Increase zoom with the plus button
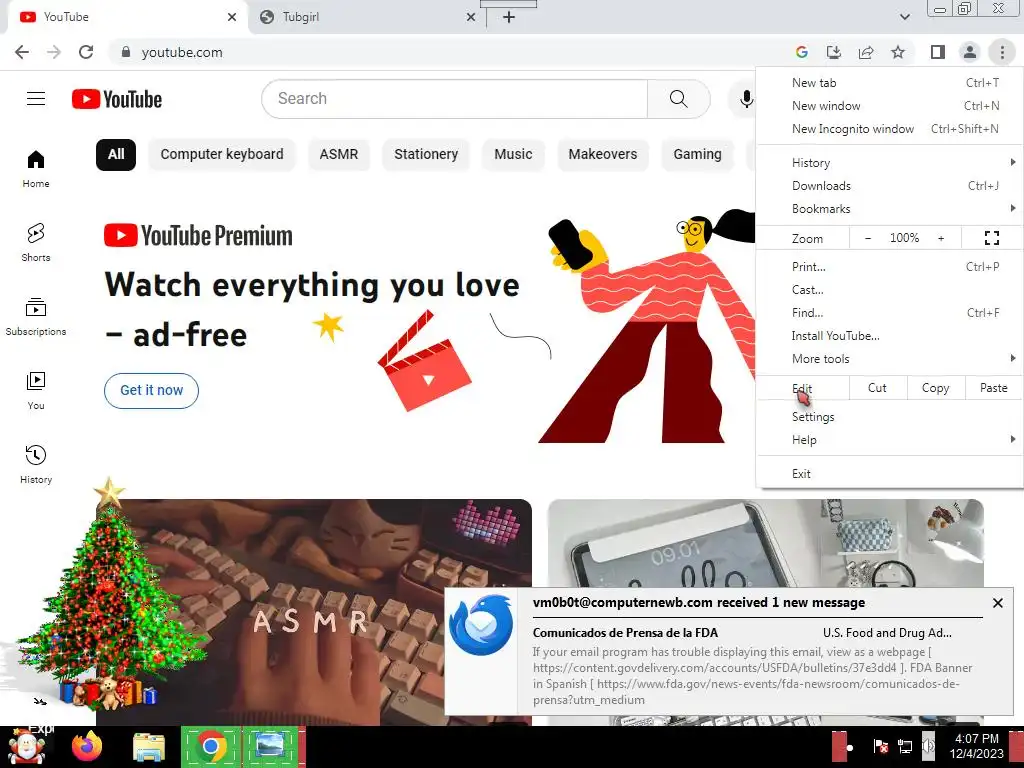The image size is (1024, 768). click(x=940, y=238)
